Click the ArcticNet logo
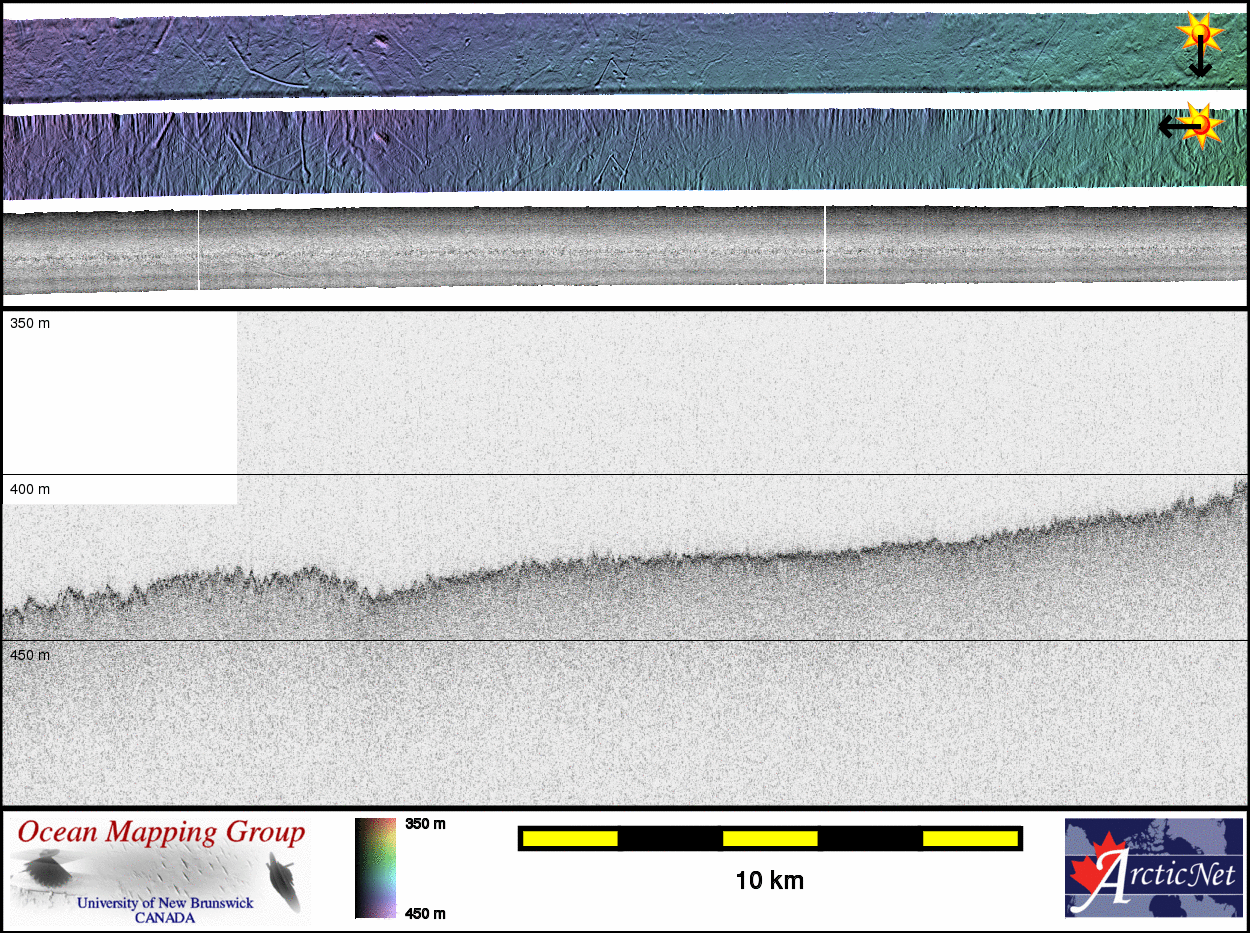Viewport: 1250px width, 933px height. tap(1152, 867)
